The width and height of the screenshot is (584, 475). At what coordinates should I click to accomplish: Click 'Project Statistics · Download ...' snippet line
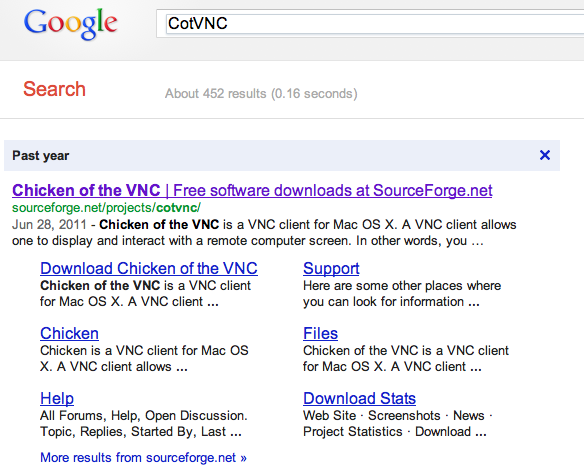tap(395, 431)
